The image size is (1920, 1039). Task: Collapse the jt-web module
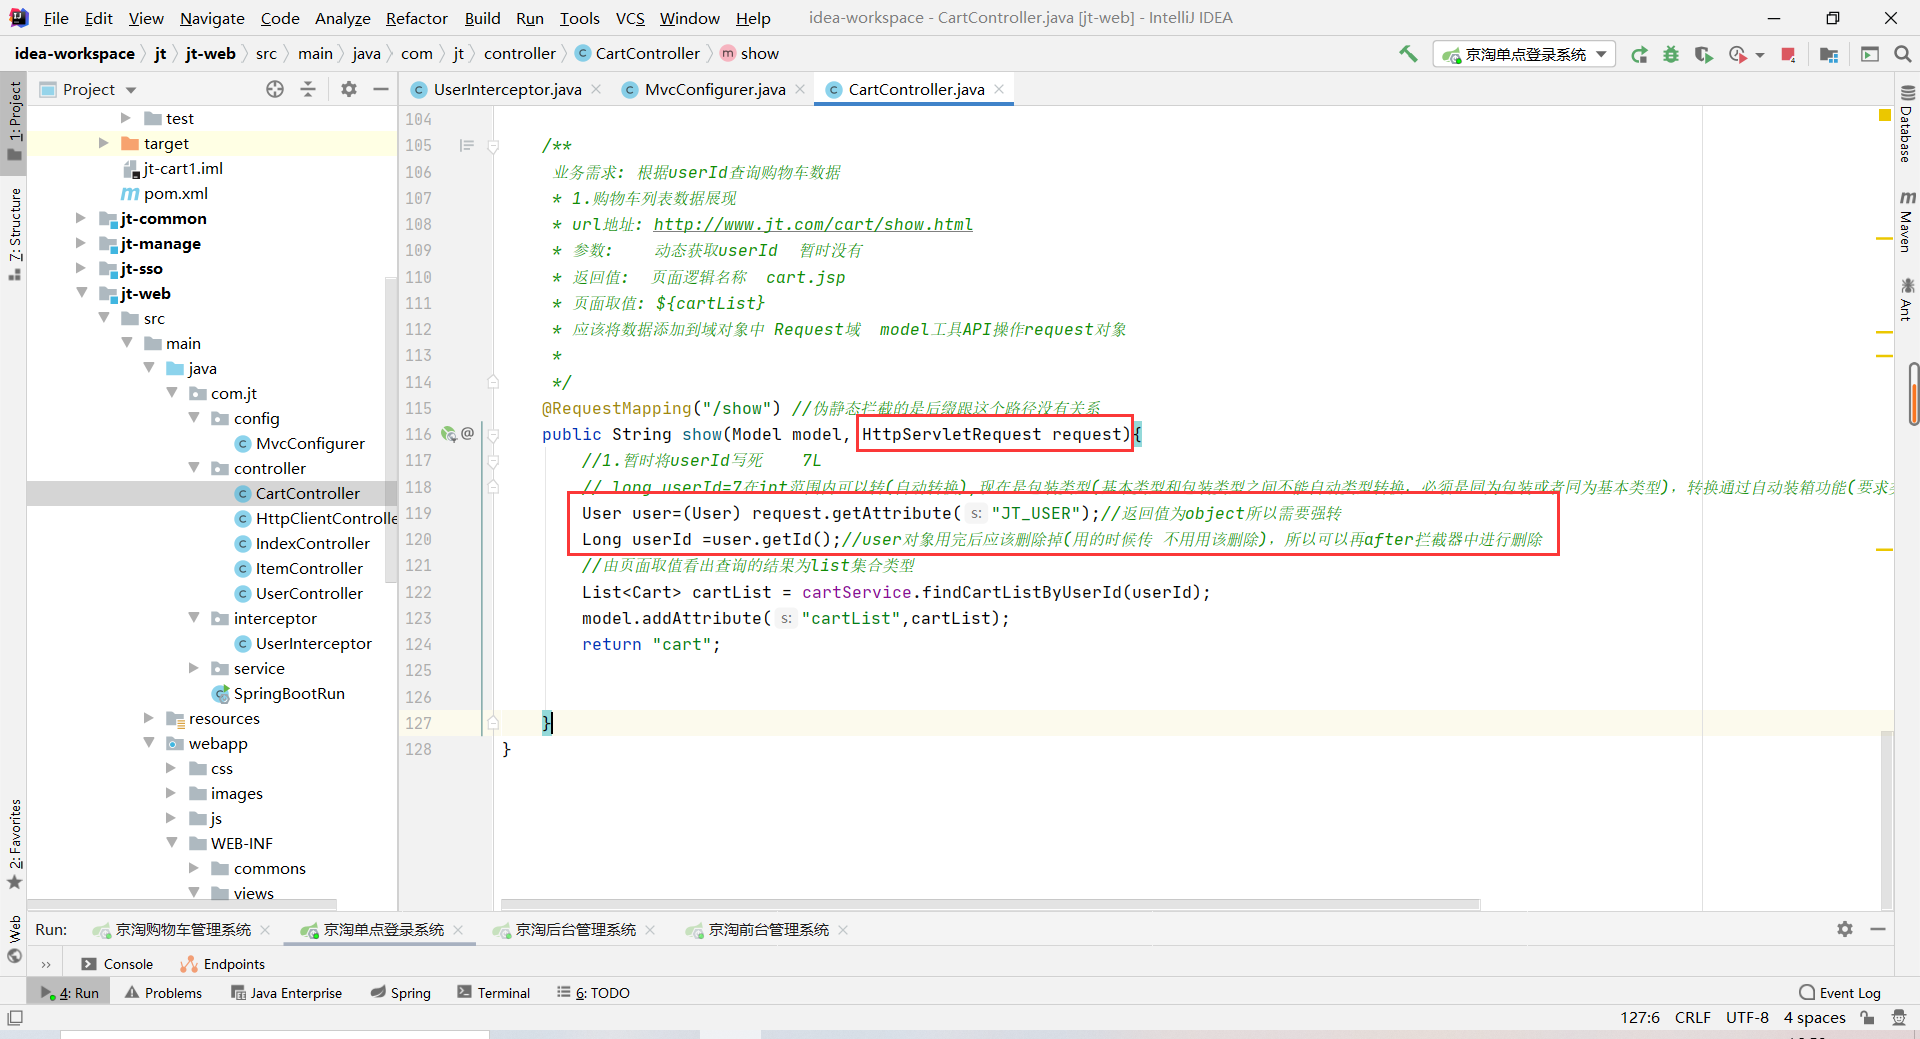[x=81, y=293]
